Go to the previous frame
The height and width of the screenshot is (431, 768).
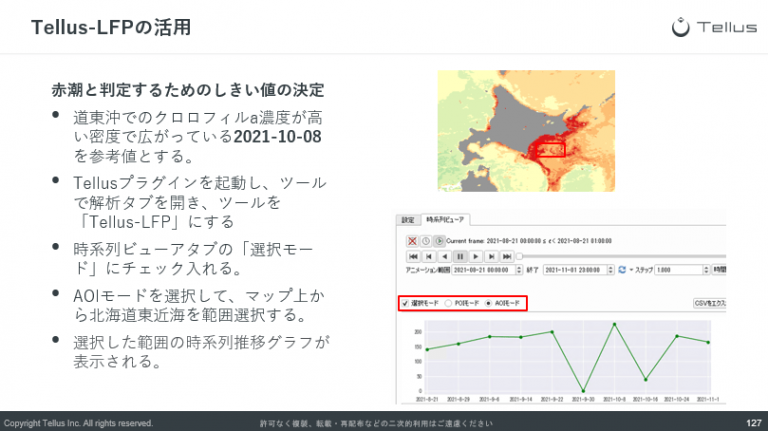429,256
